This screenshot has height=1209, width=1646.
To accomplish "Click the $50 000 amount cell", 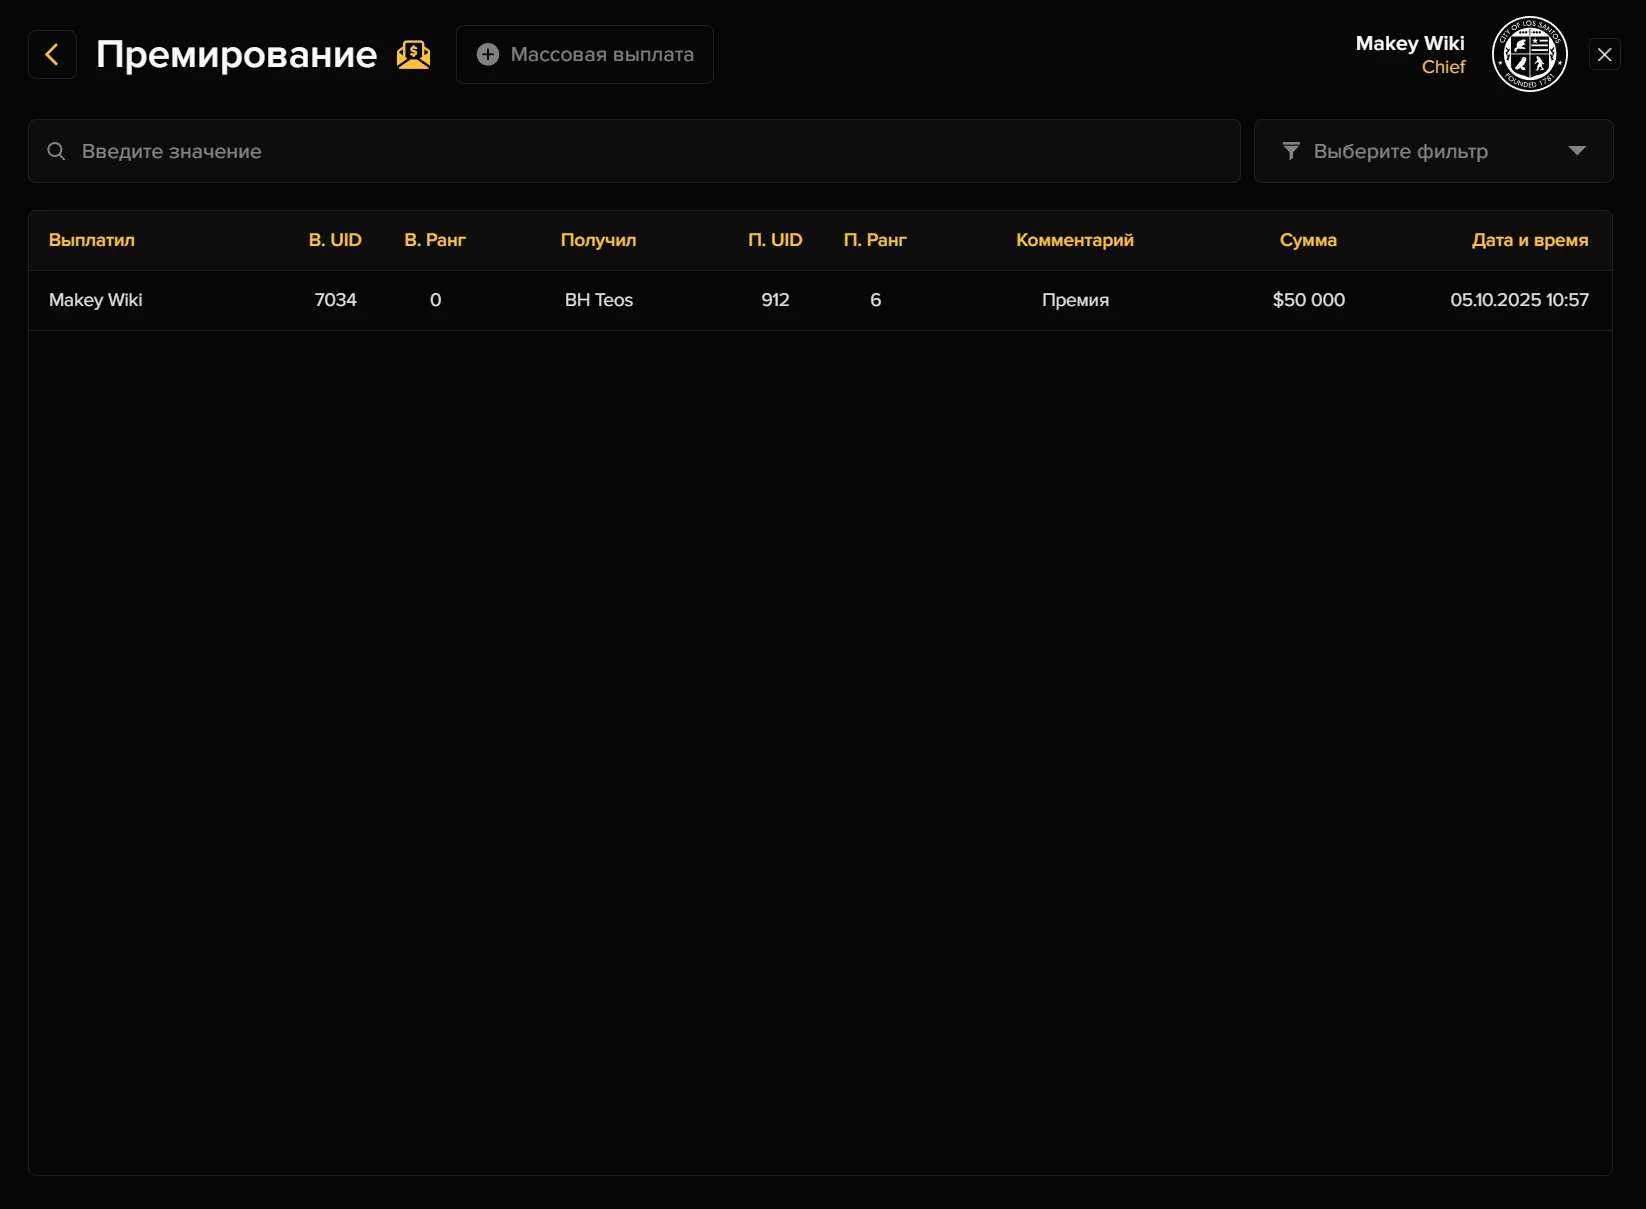I will (x=1308, y=300).
